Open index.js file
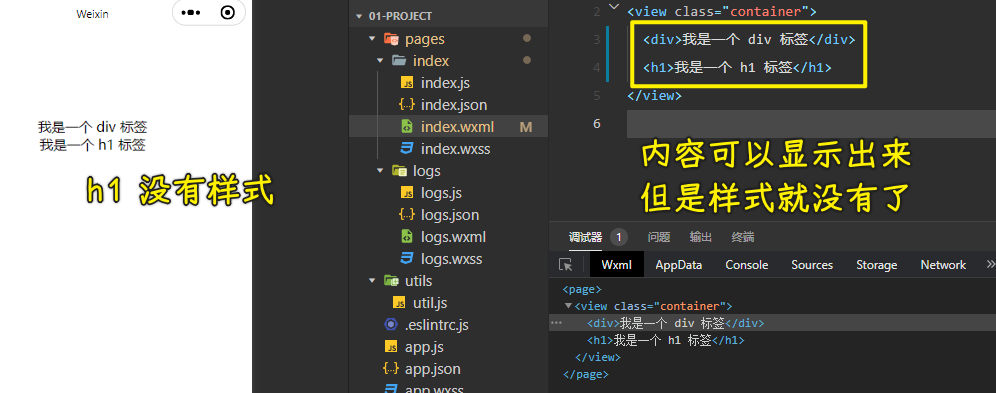 [445, 83]
